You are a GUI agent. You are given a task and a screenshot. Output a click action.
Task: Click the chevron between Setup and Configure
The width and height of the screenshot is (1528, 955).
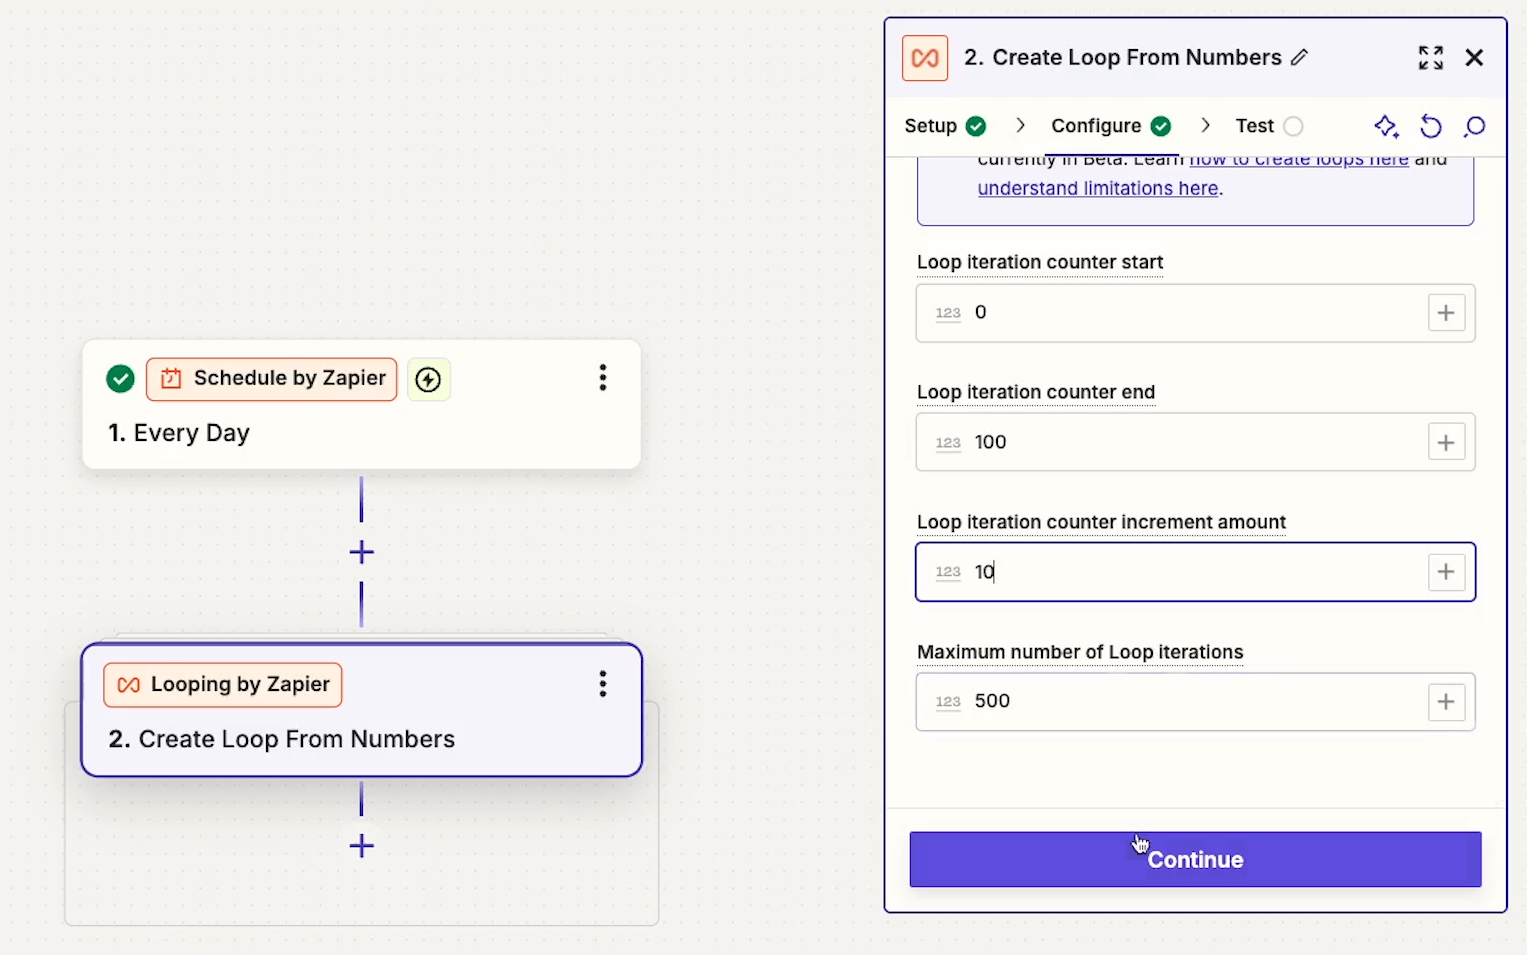click(x=1020, y=125)
